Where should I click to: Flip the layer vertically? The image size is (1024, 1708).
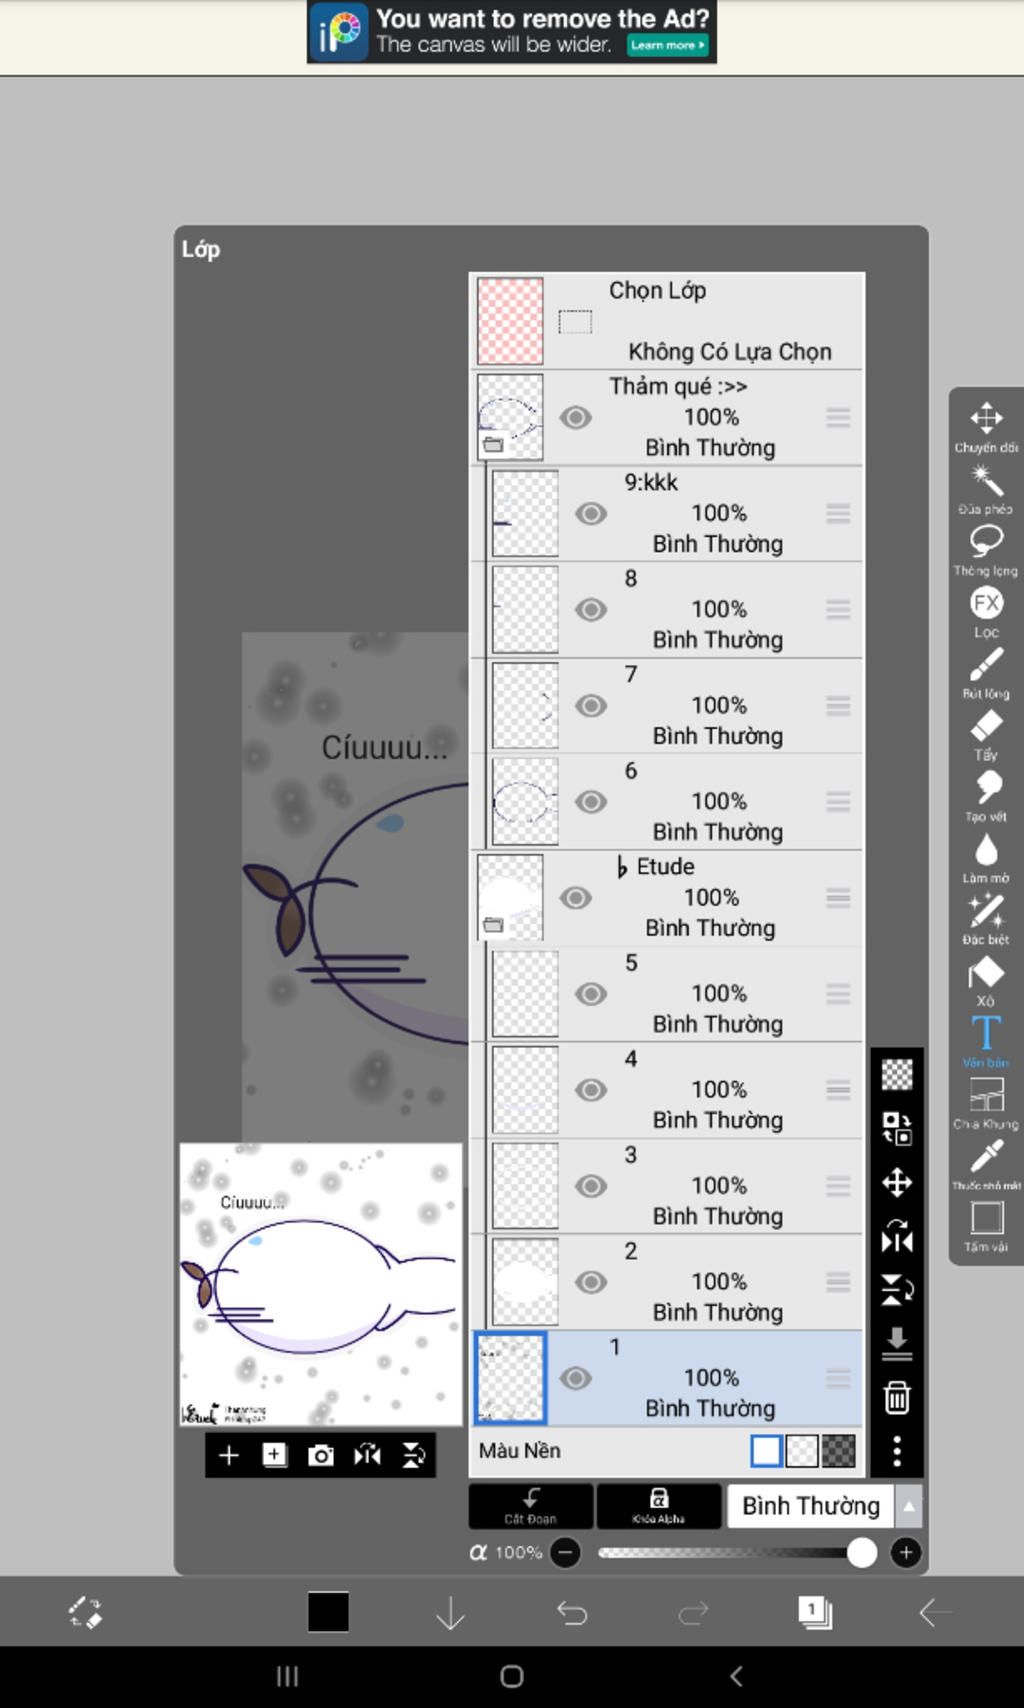tap(897, 1290)
